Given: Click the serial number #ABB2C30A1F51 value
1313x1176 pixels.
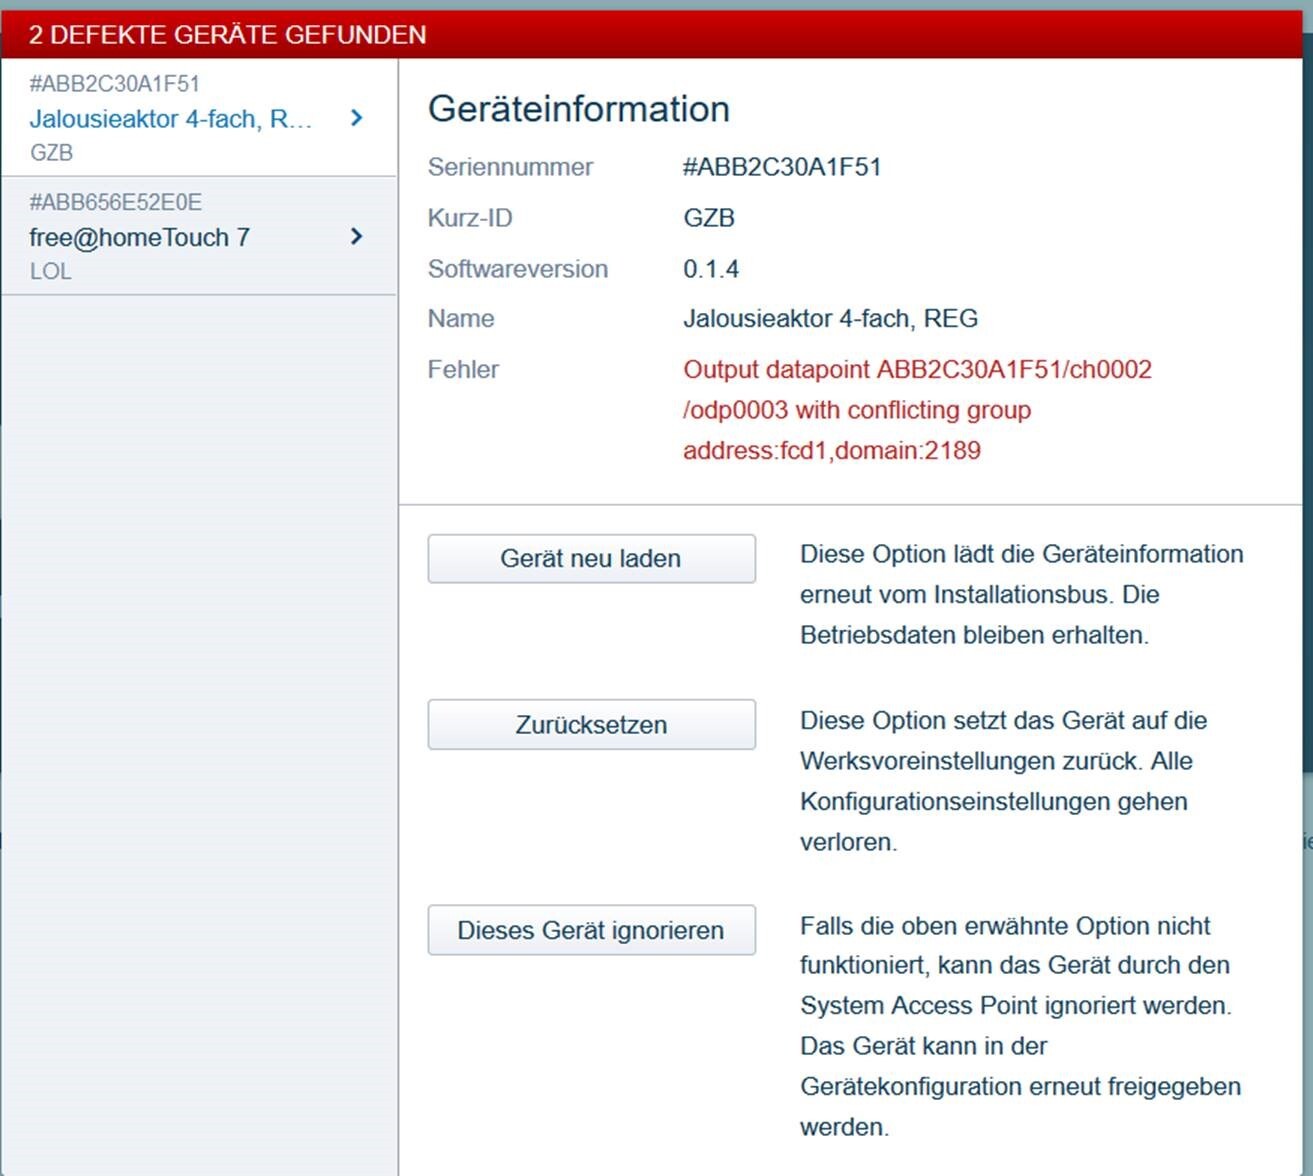Looking at the screenshot, I should coord(782,167).
